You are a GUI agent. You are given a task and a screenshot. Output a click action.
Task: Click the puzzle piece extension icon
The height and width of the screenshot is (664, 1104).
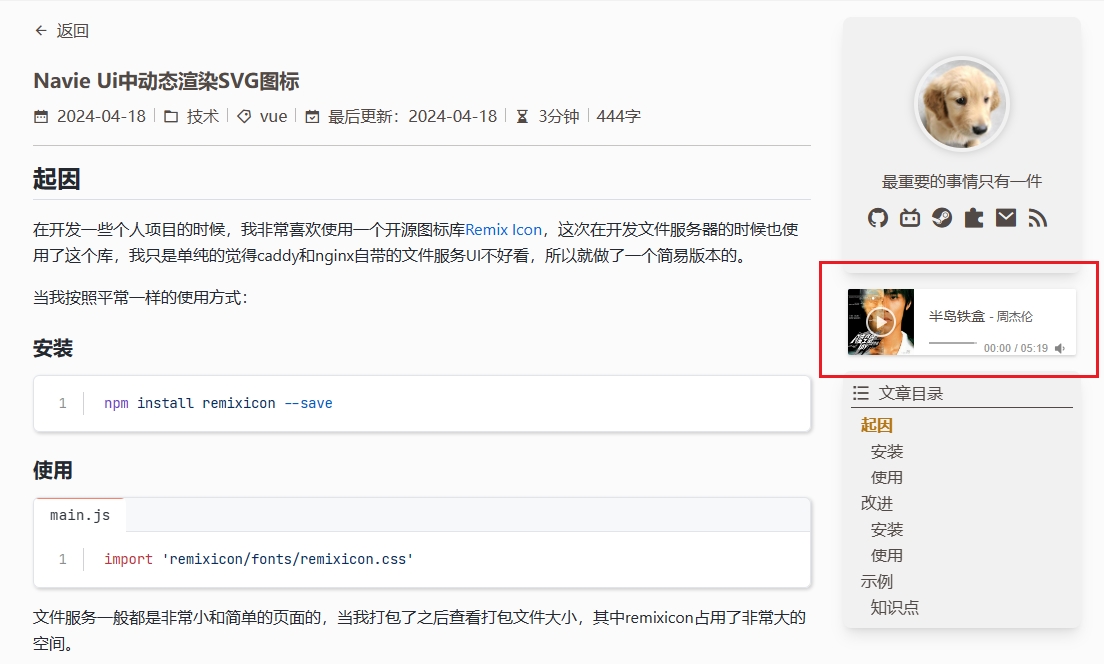[x=974, y=218]
